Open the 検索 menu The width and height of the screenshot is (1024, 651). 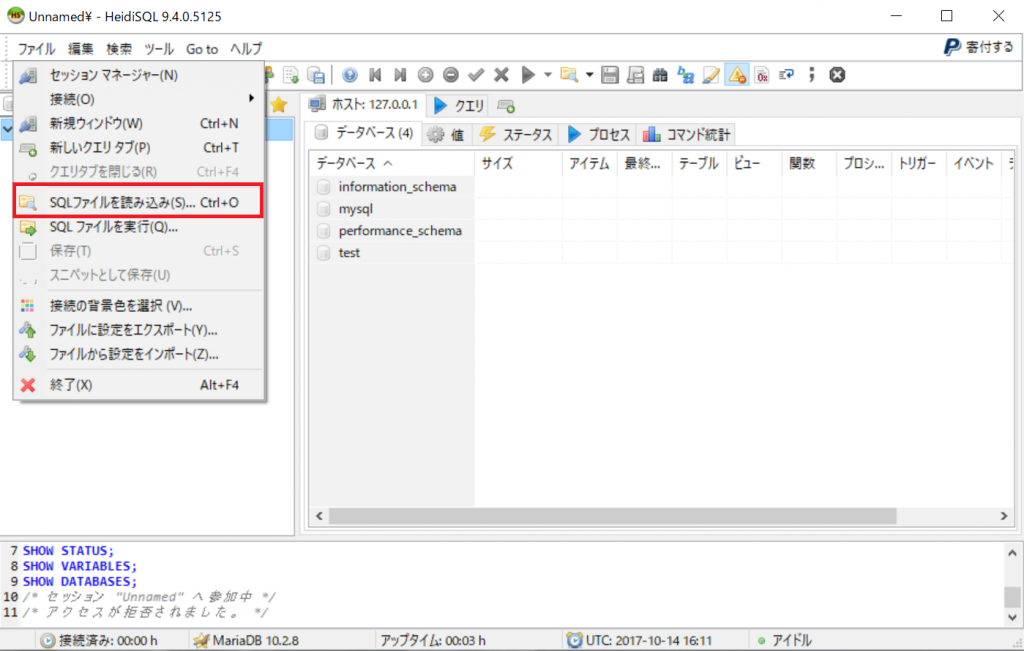119,49
